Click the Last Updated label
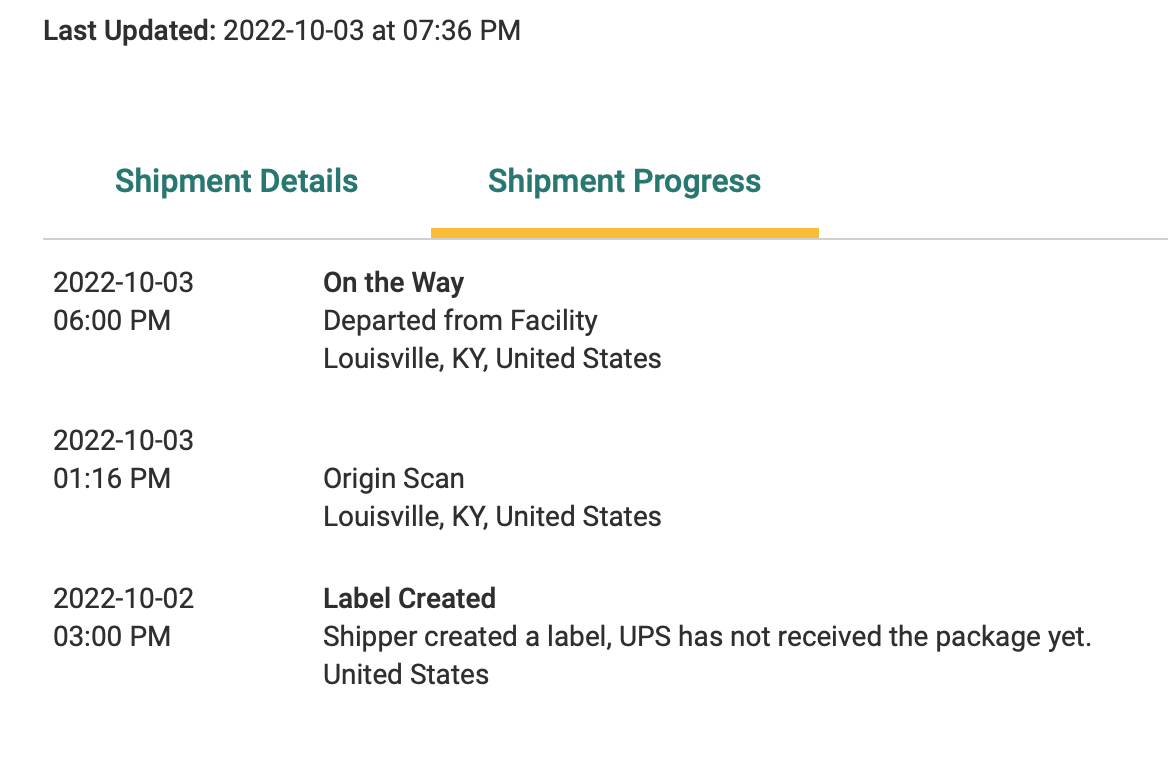The height and width of the screenshot is (782, 1168). [129, 31]
